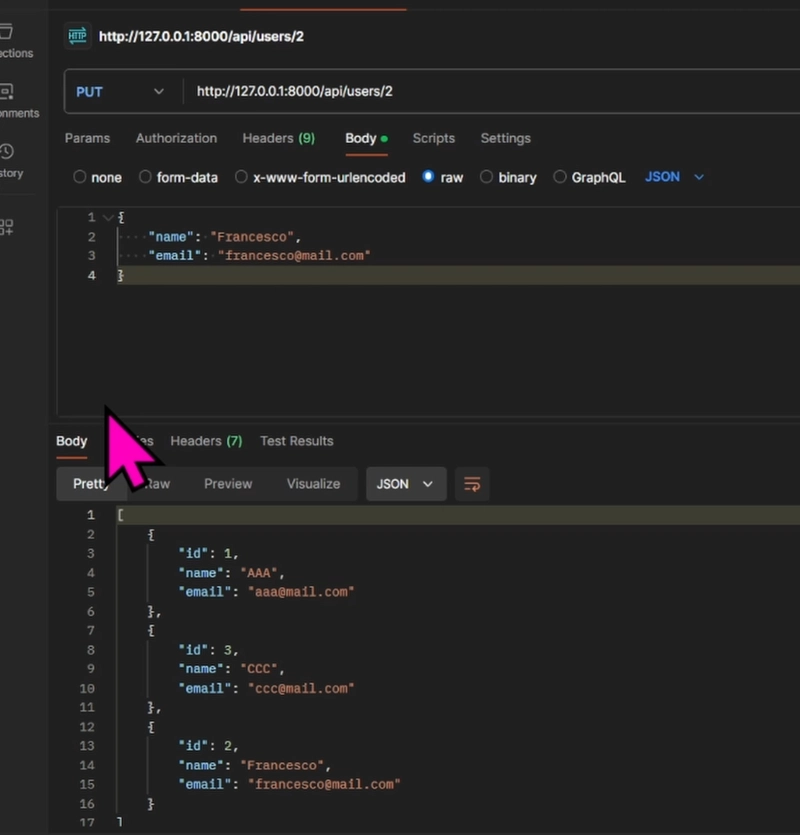Click the request URL input field
Viewport: 800px width, 835px height.
[493, 92]
